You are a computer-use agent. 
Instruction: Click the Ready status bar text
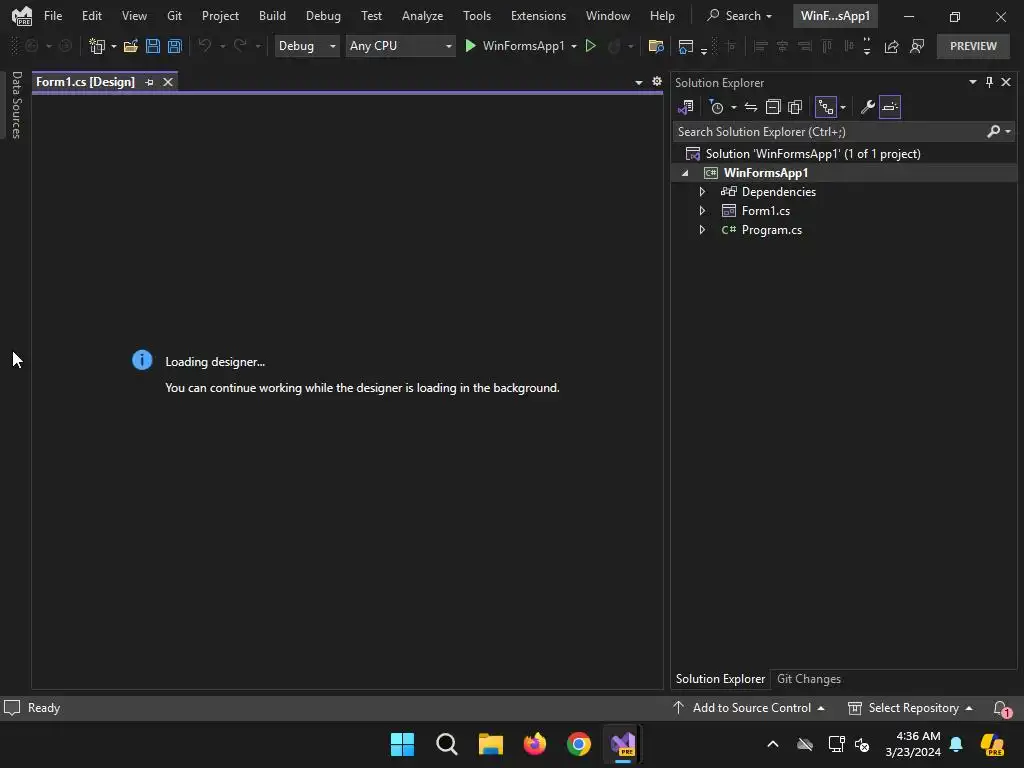(44, 708)
